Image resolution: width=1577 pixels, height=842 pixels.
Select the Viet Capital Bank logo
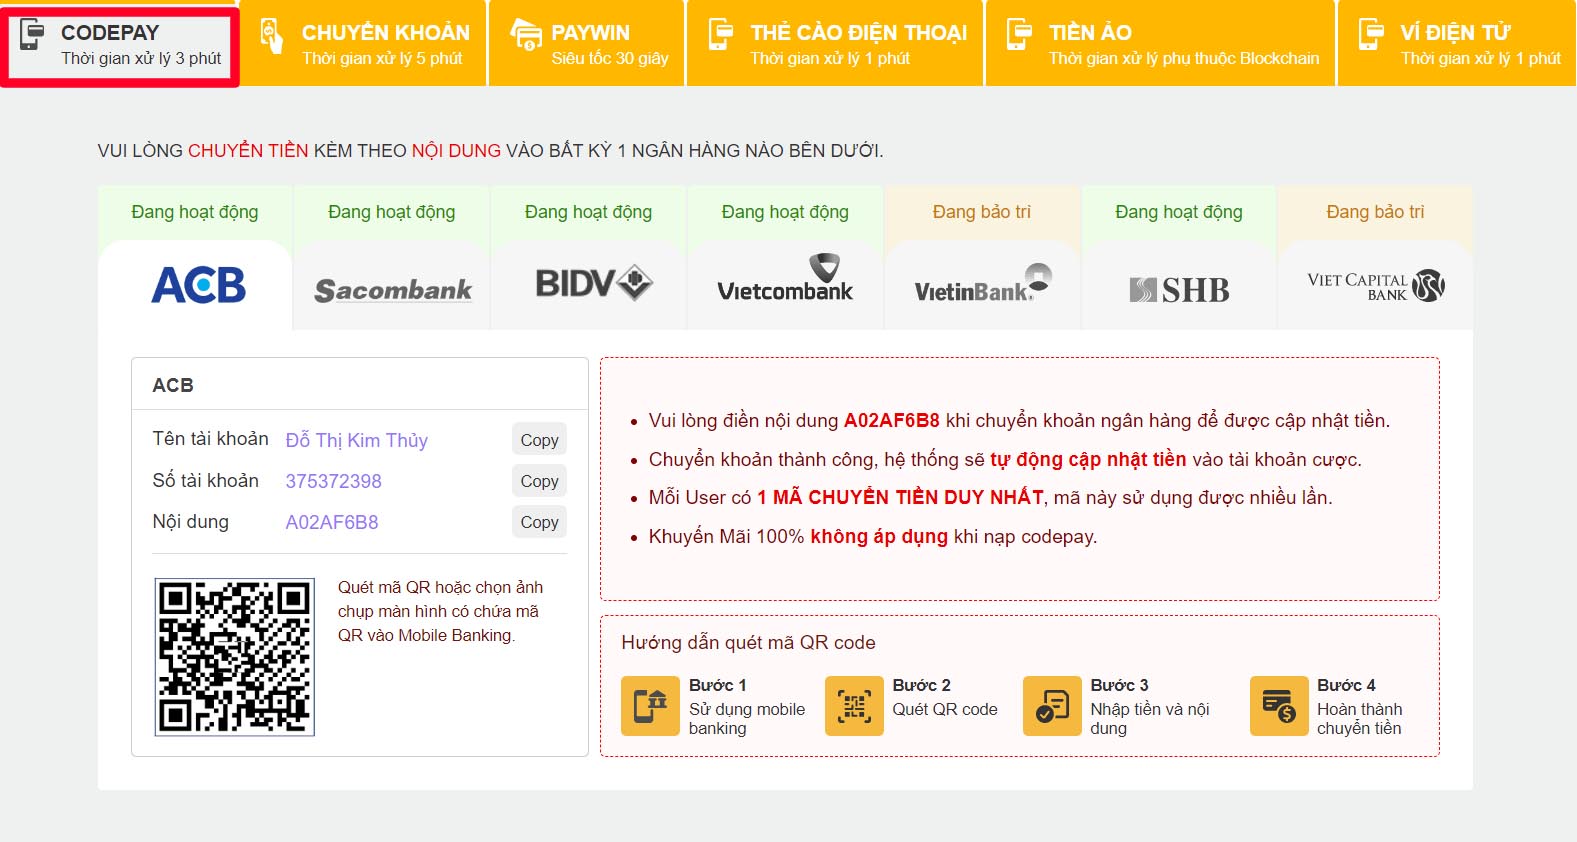pos(1376,286)
